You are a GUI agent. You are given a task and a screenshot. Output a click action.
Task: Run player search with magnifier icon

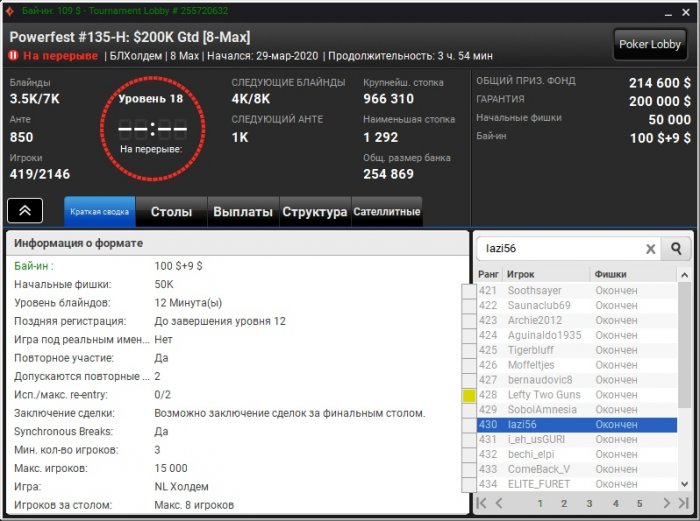pos(676,248)
